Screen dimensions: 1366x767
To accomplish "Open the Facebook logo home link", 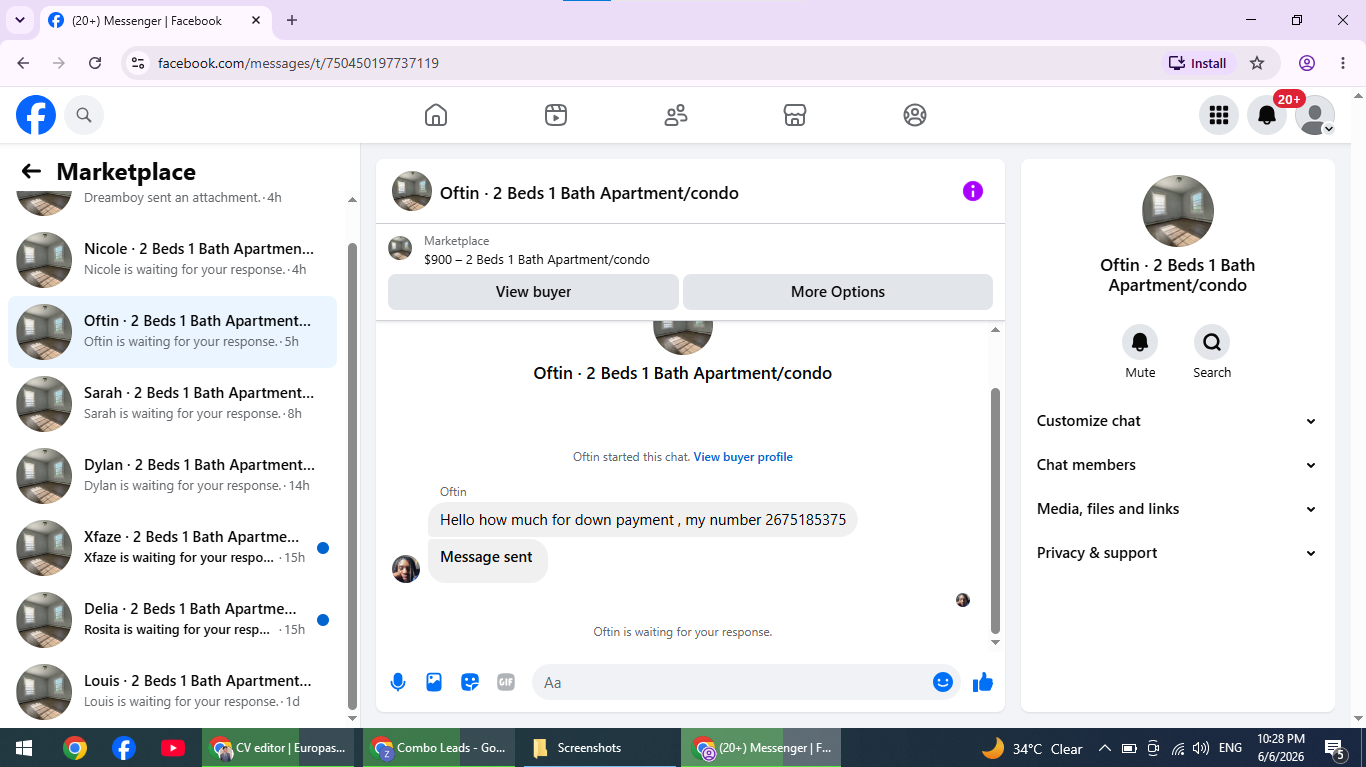I will [x=36, y=116].
